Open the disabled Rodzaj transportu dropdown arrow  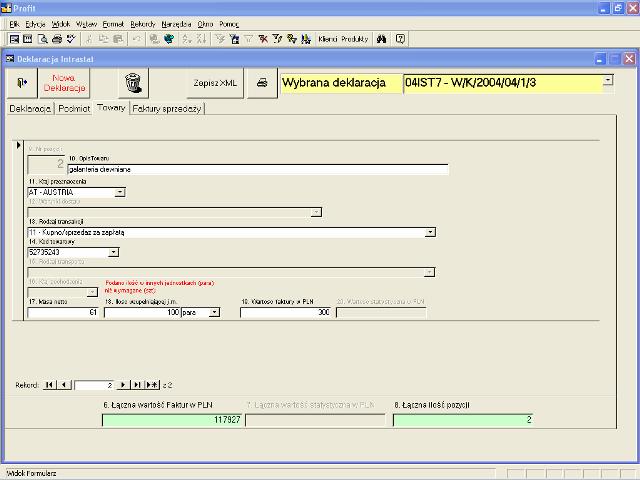(x=429, y=272)
